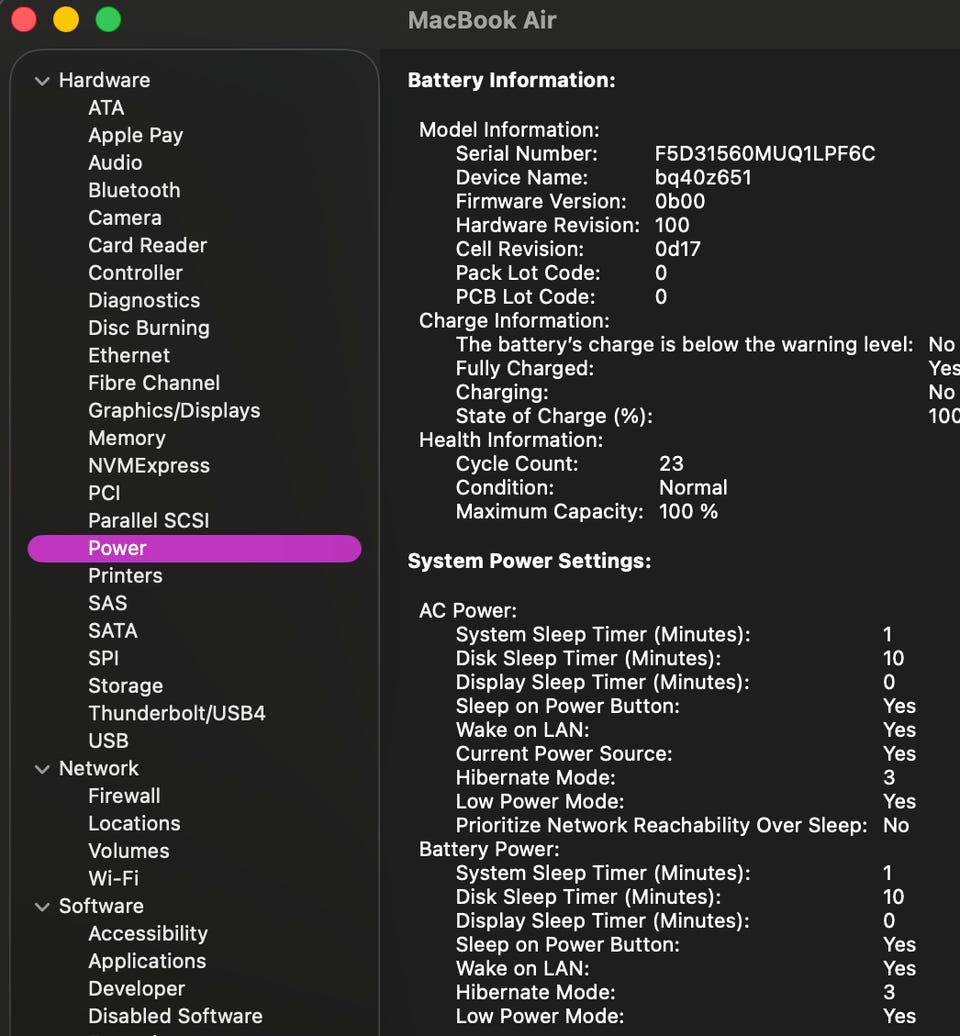Collapse the Software section chevron

[x=42, y=907]
